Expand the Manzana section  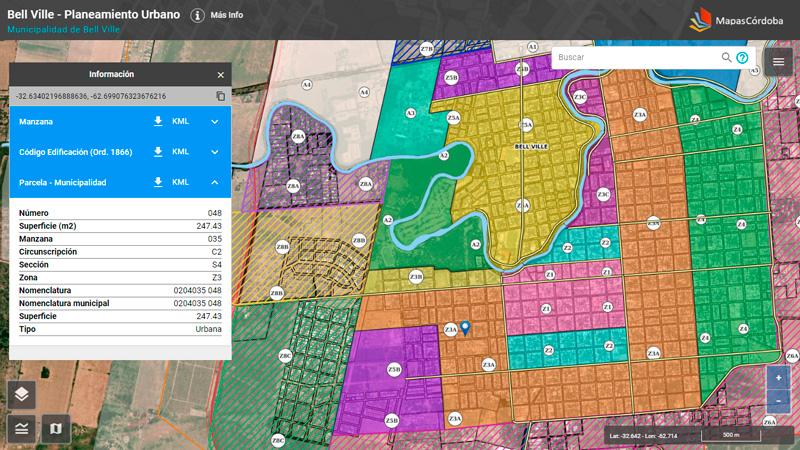[x=214, y=121]
